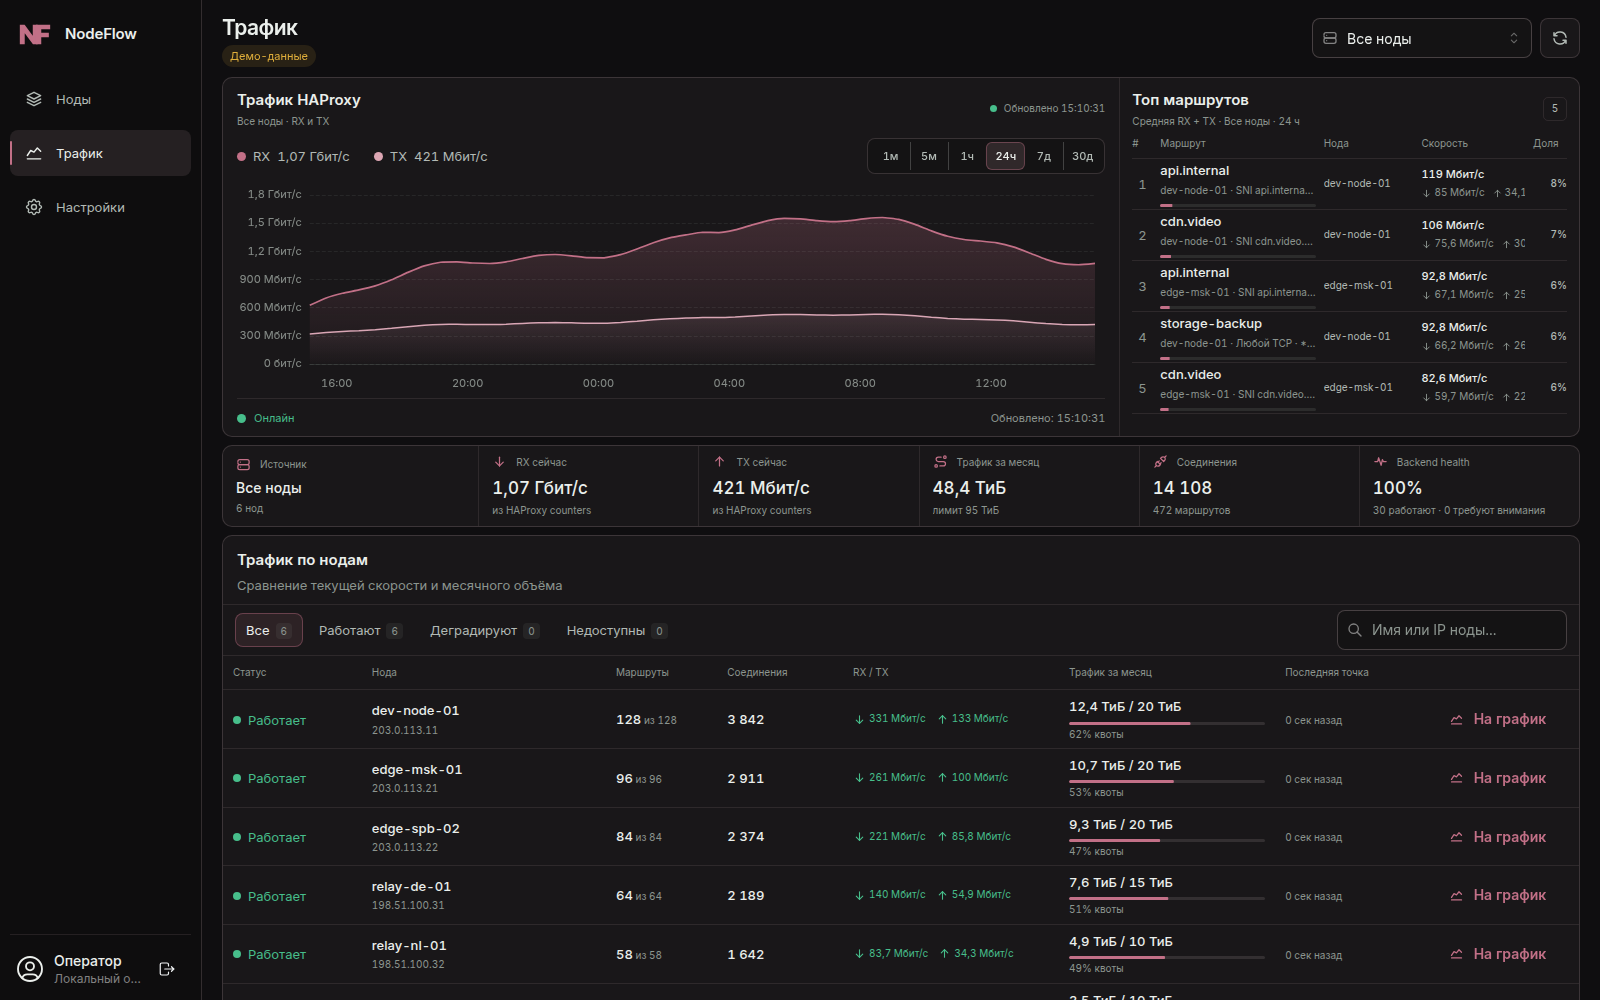Toggle the RX series legend
The image size is (1600, 1000).
coord(293,156)
